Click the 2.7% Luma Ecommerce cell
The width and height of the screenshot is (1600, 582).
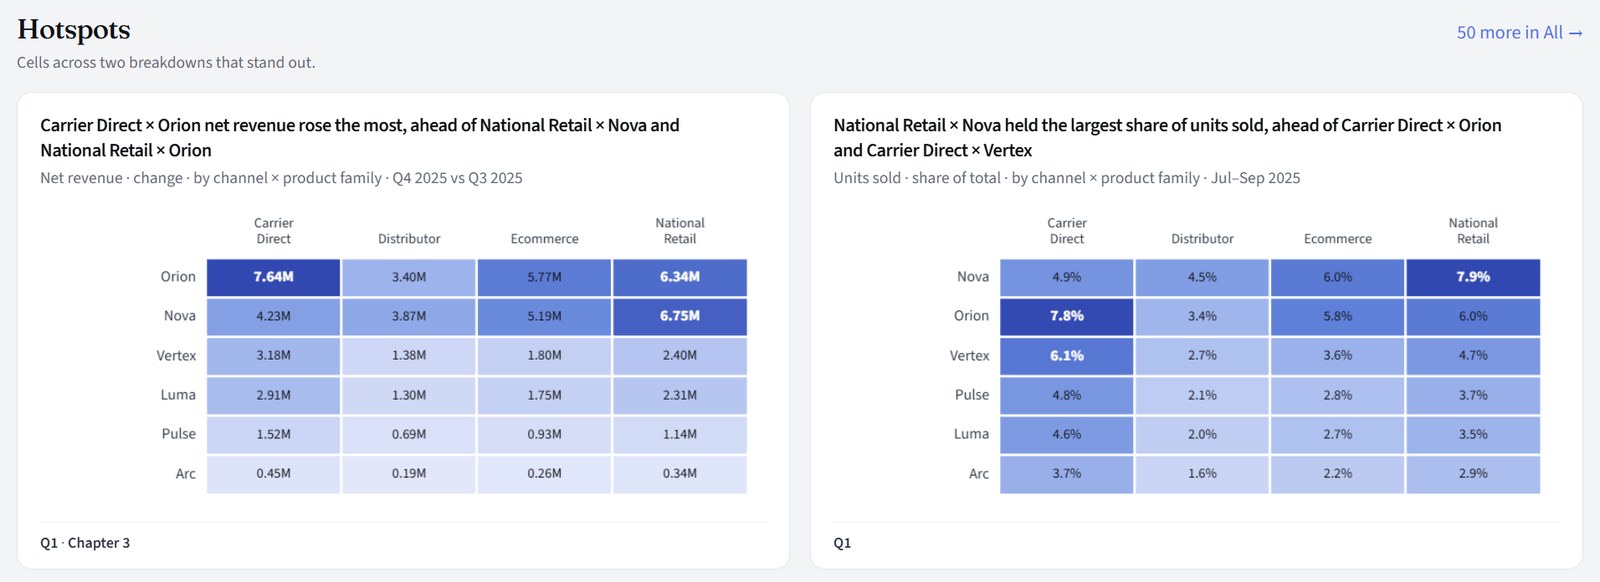coord(1338,434)
